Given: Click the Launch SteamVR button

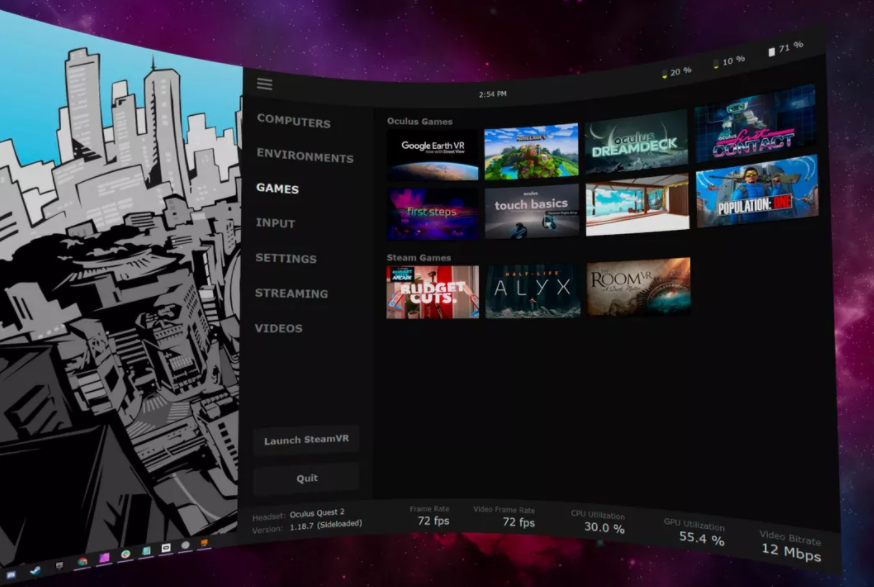Looking at the screenshot, I should [306, 440].
